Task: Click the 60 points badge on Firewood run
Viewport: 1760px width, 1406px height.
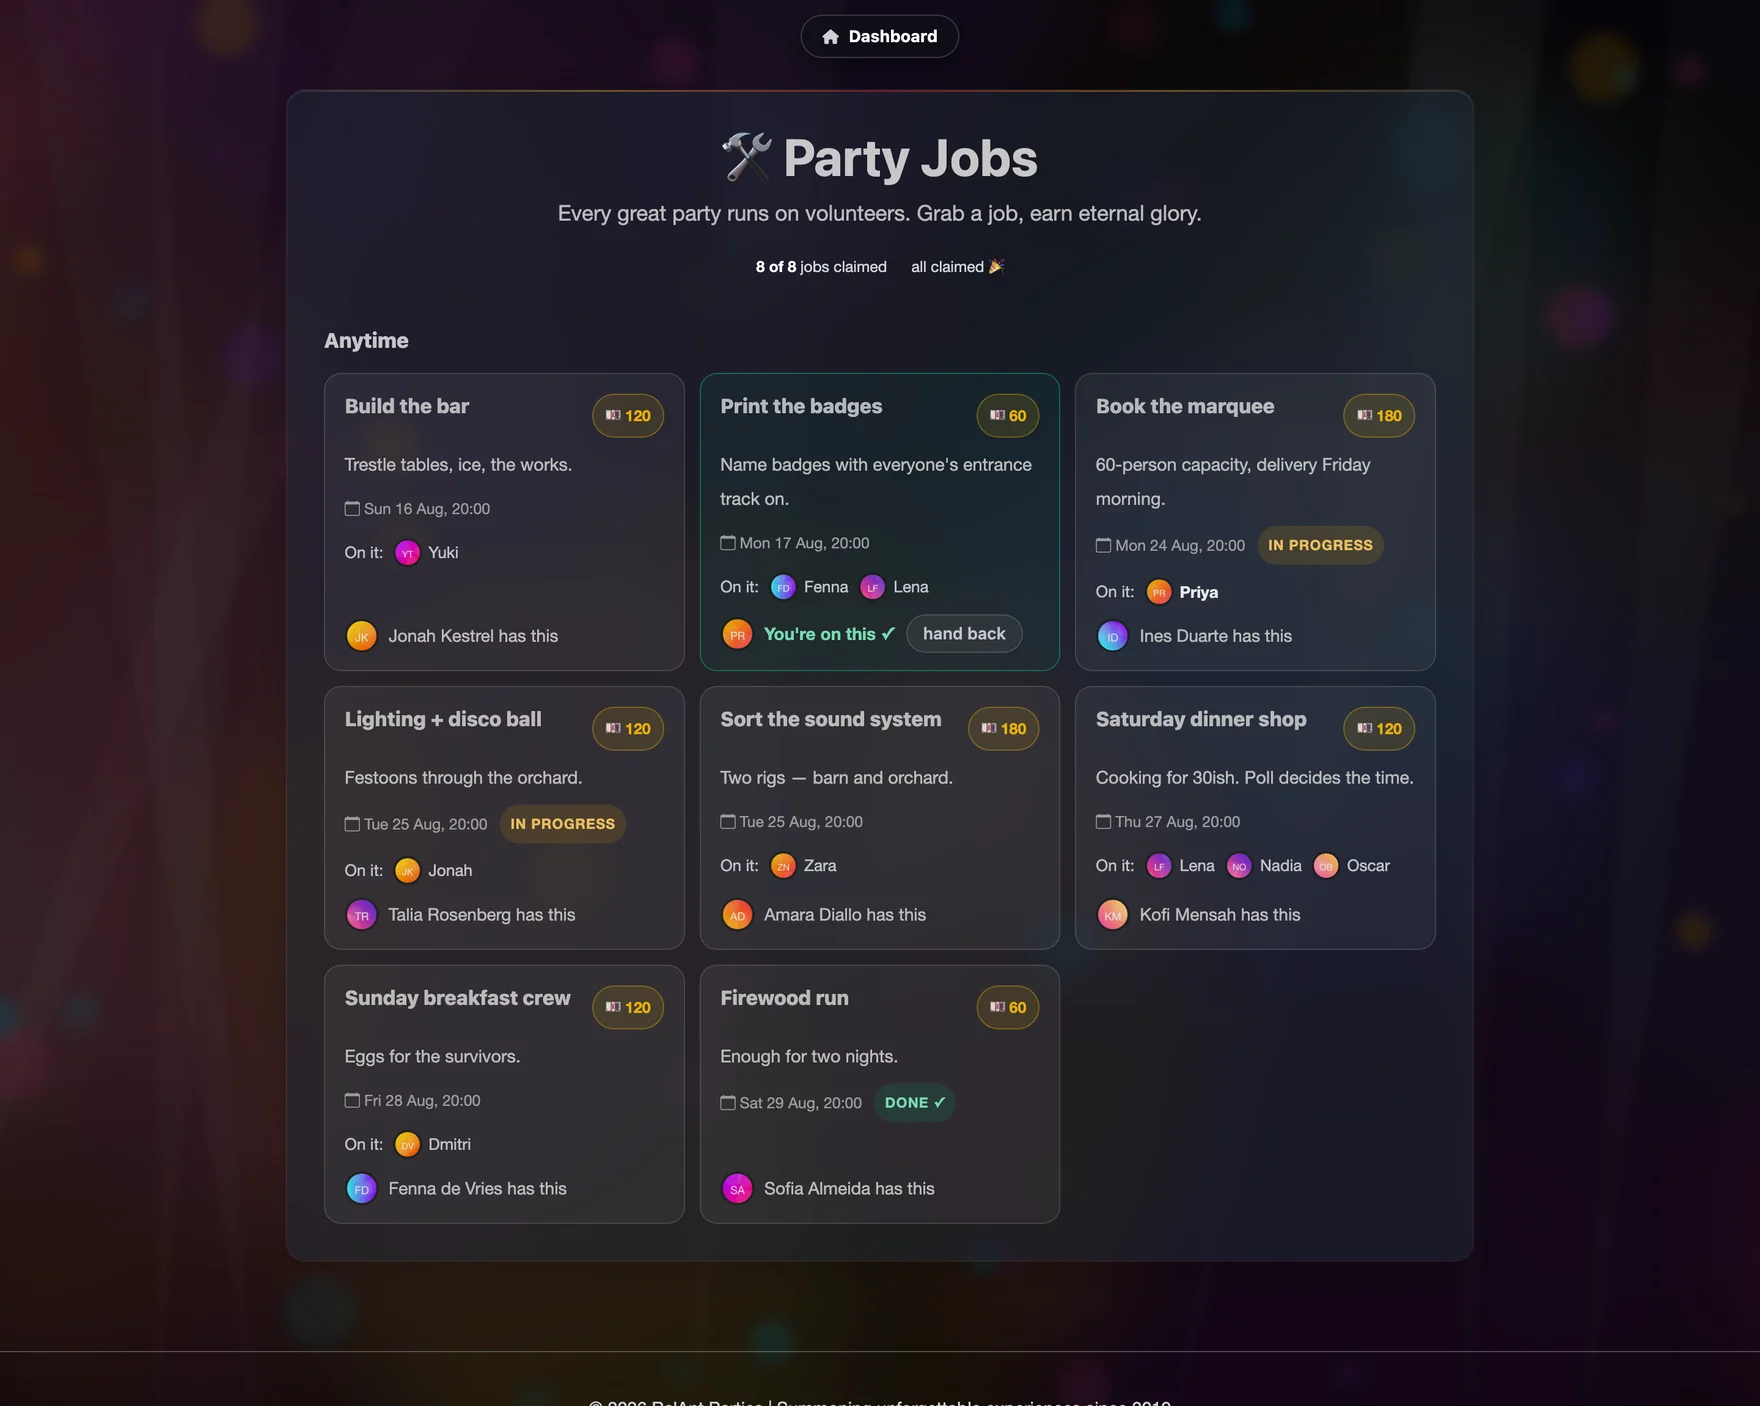Action: coord(1008,1008)
